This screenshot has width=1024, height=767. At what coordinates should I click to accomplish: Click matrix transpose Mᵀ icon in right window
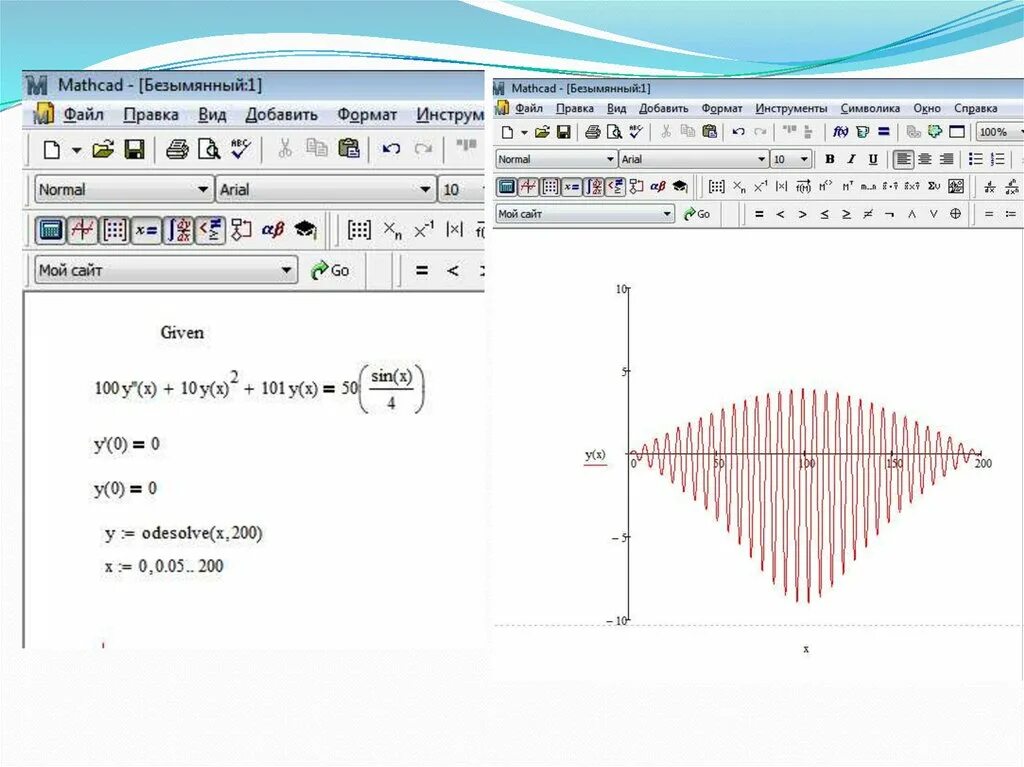click(848, 187)
